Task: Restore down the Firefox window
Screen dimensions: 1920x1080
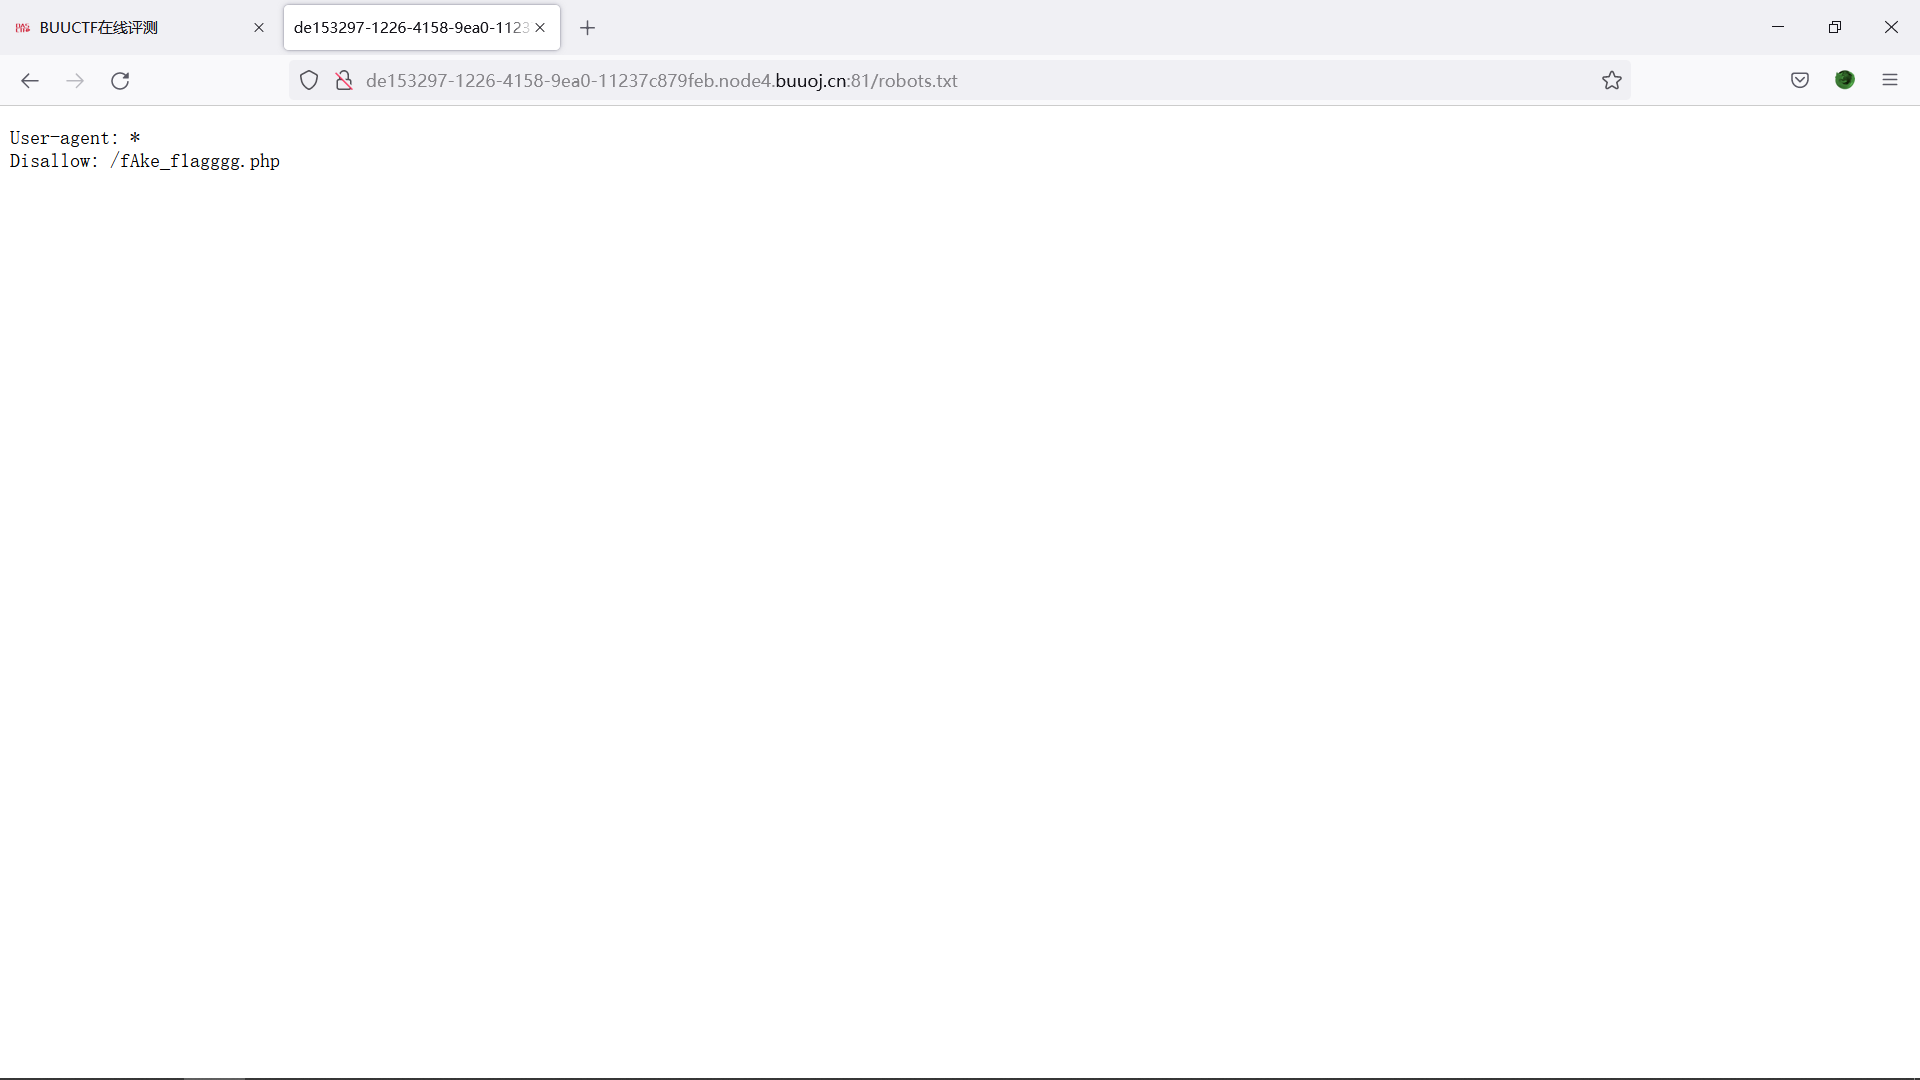Action: tap(1834, 27)
